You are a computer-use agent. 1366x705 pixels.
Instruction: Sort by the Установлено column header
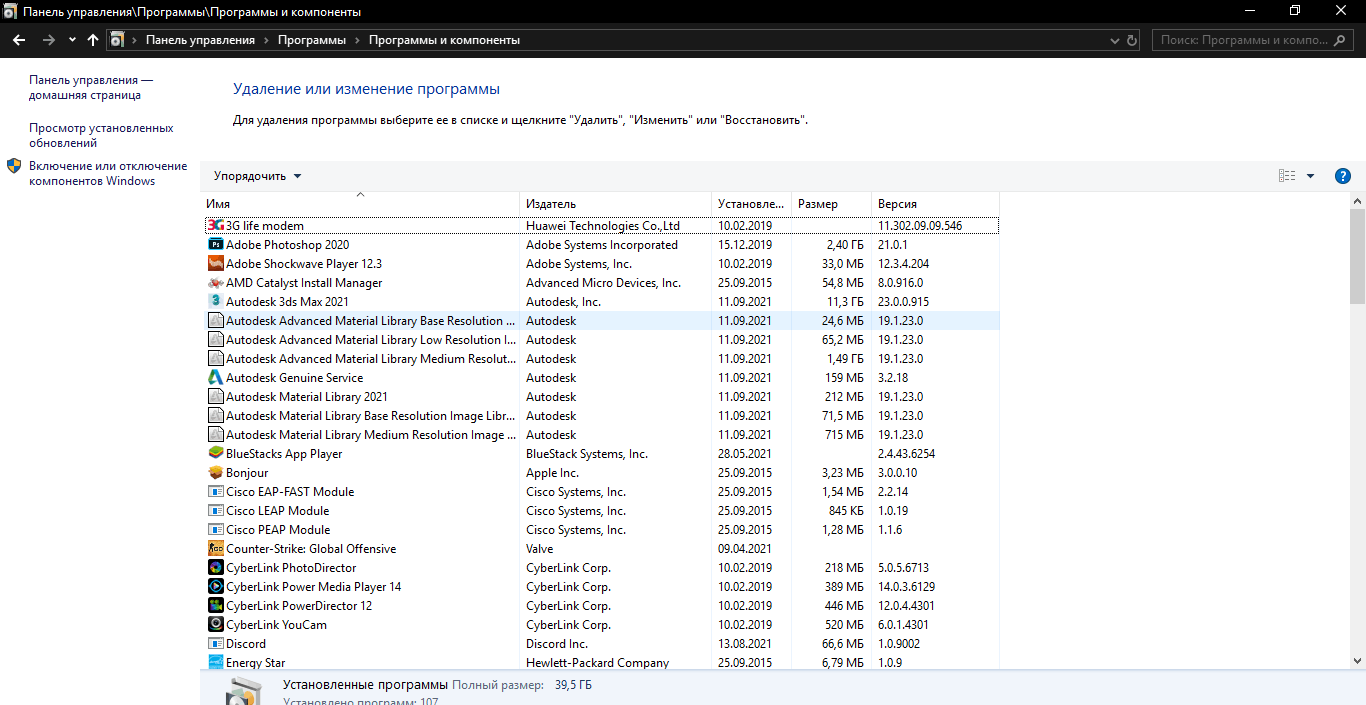(751, 204)
